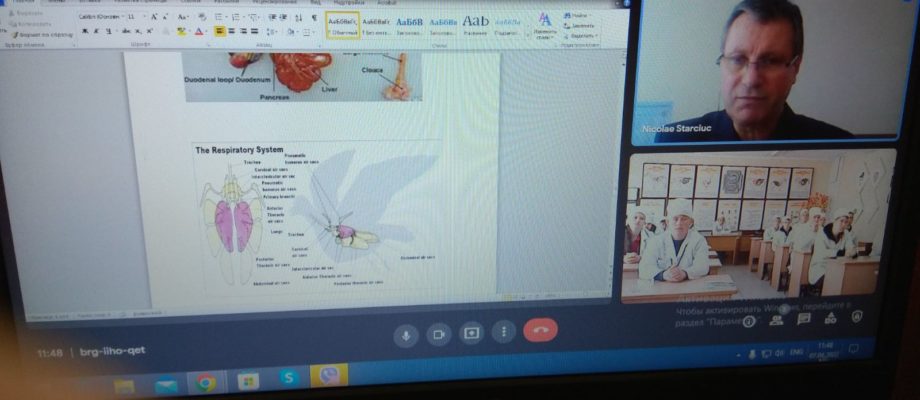Image resolution: width=920 pixels, height=400 pixels.
Task: Click the text highlight color swatch
Action: tap(181, 32)
